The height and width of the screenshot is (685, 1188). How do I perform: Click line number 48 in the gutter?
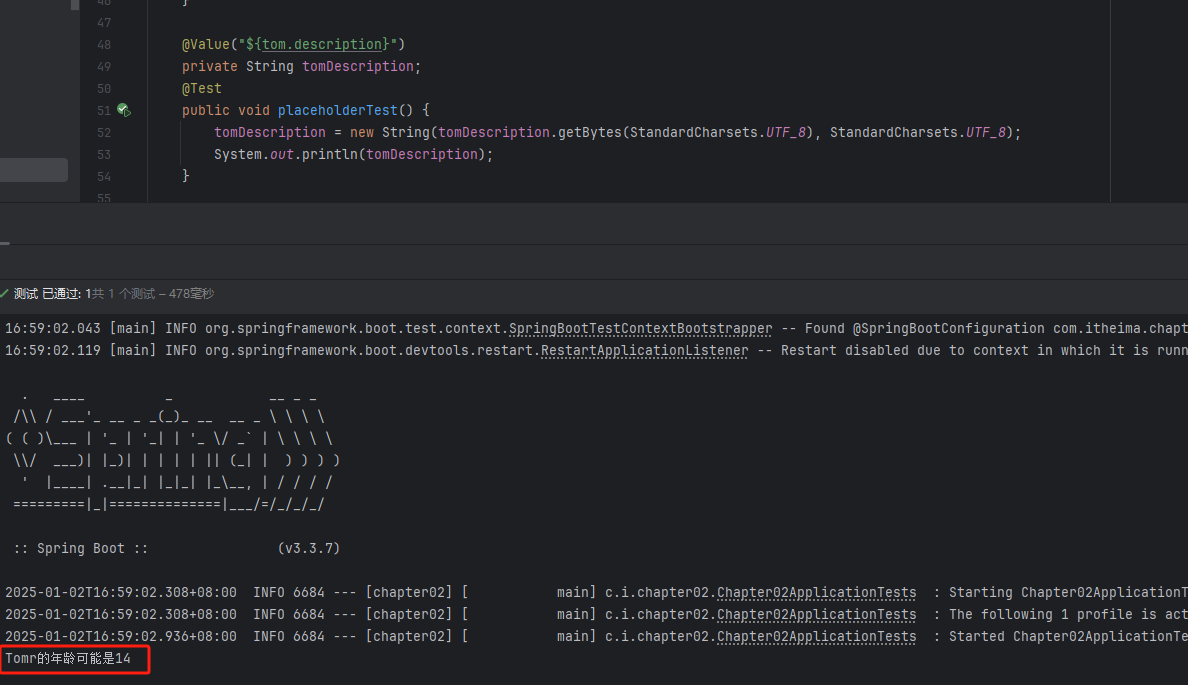click(x=104, y=44)
